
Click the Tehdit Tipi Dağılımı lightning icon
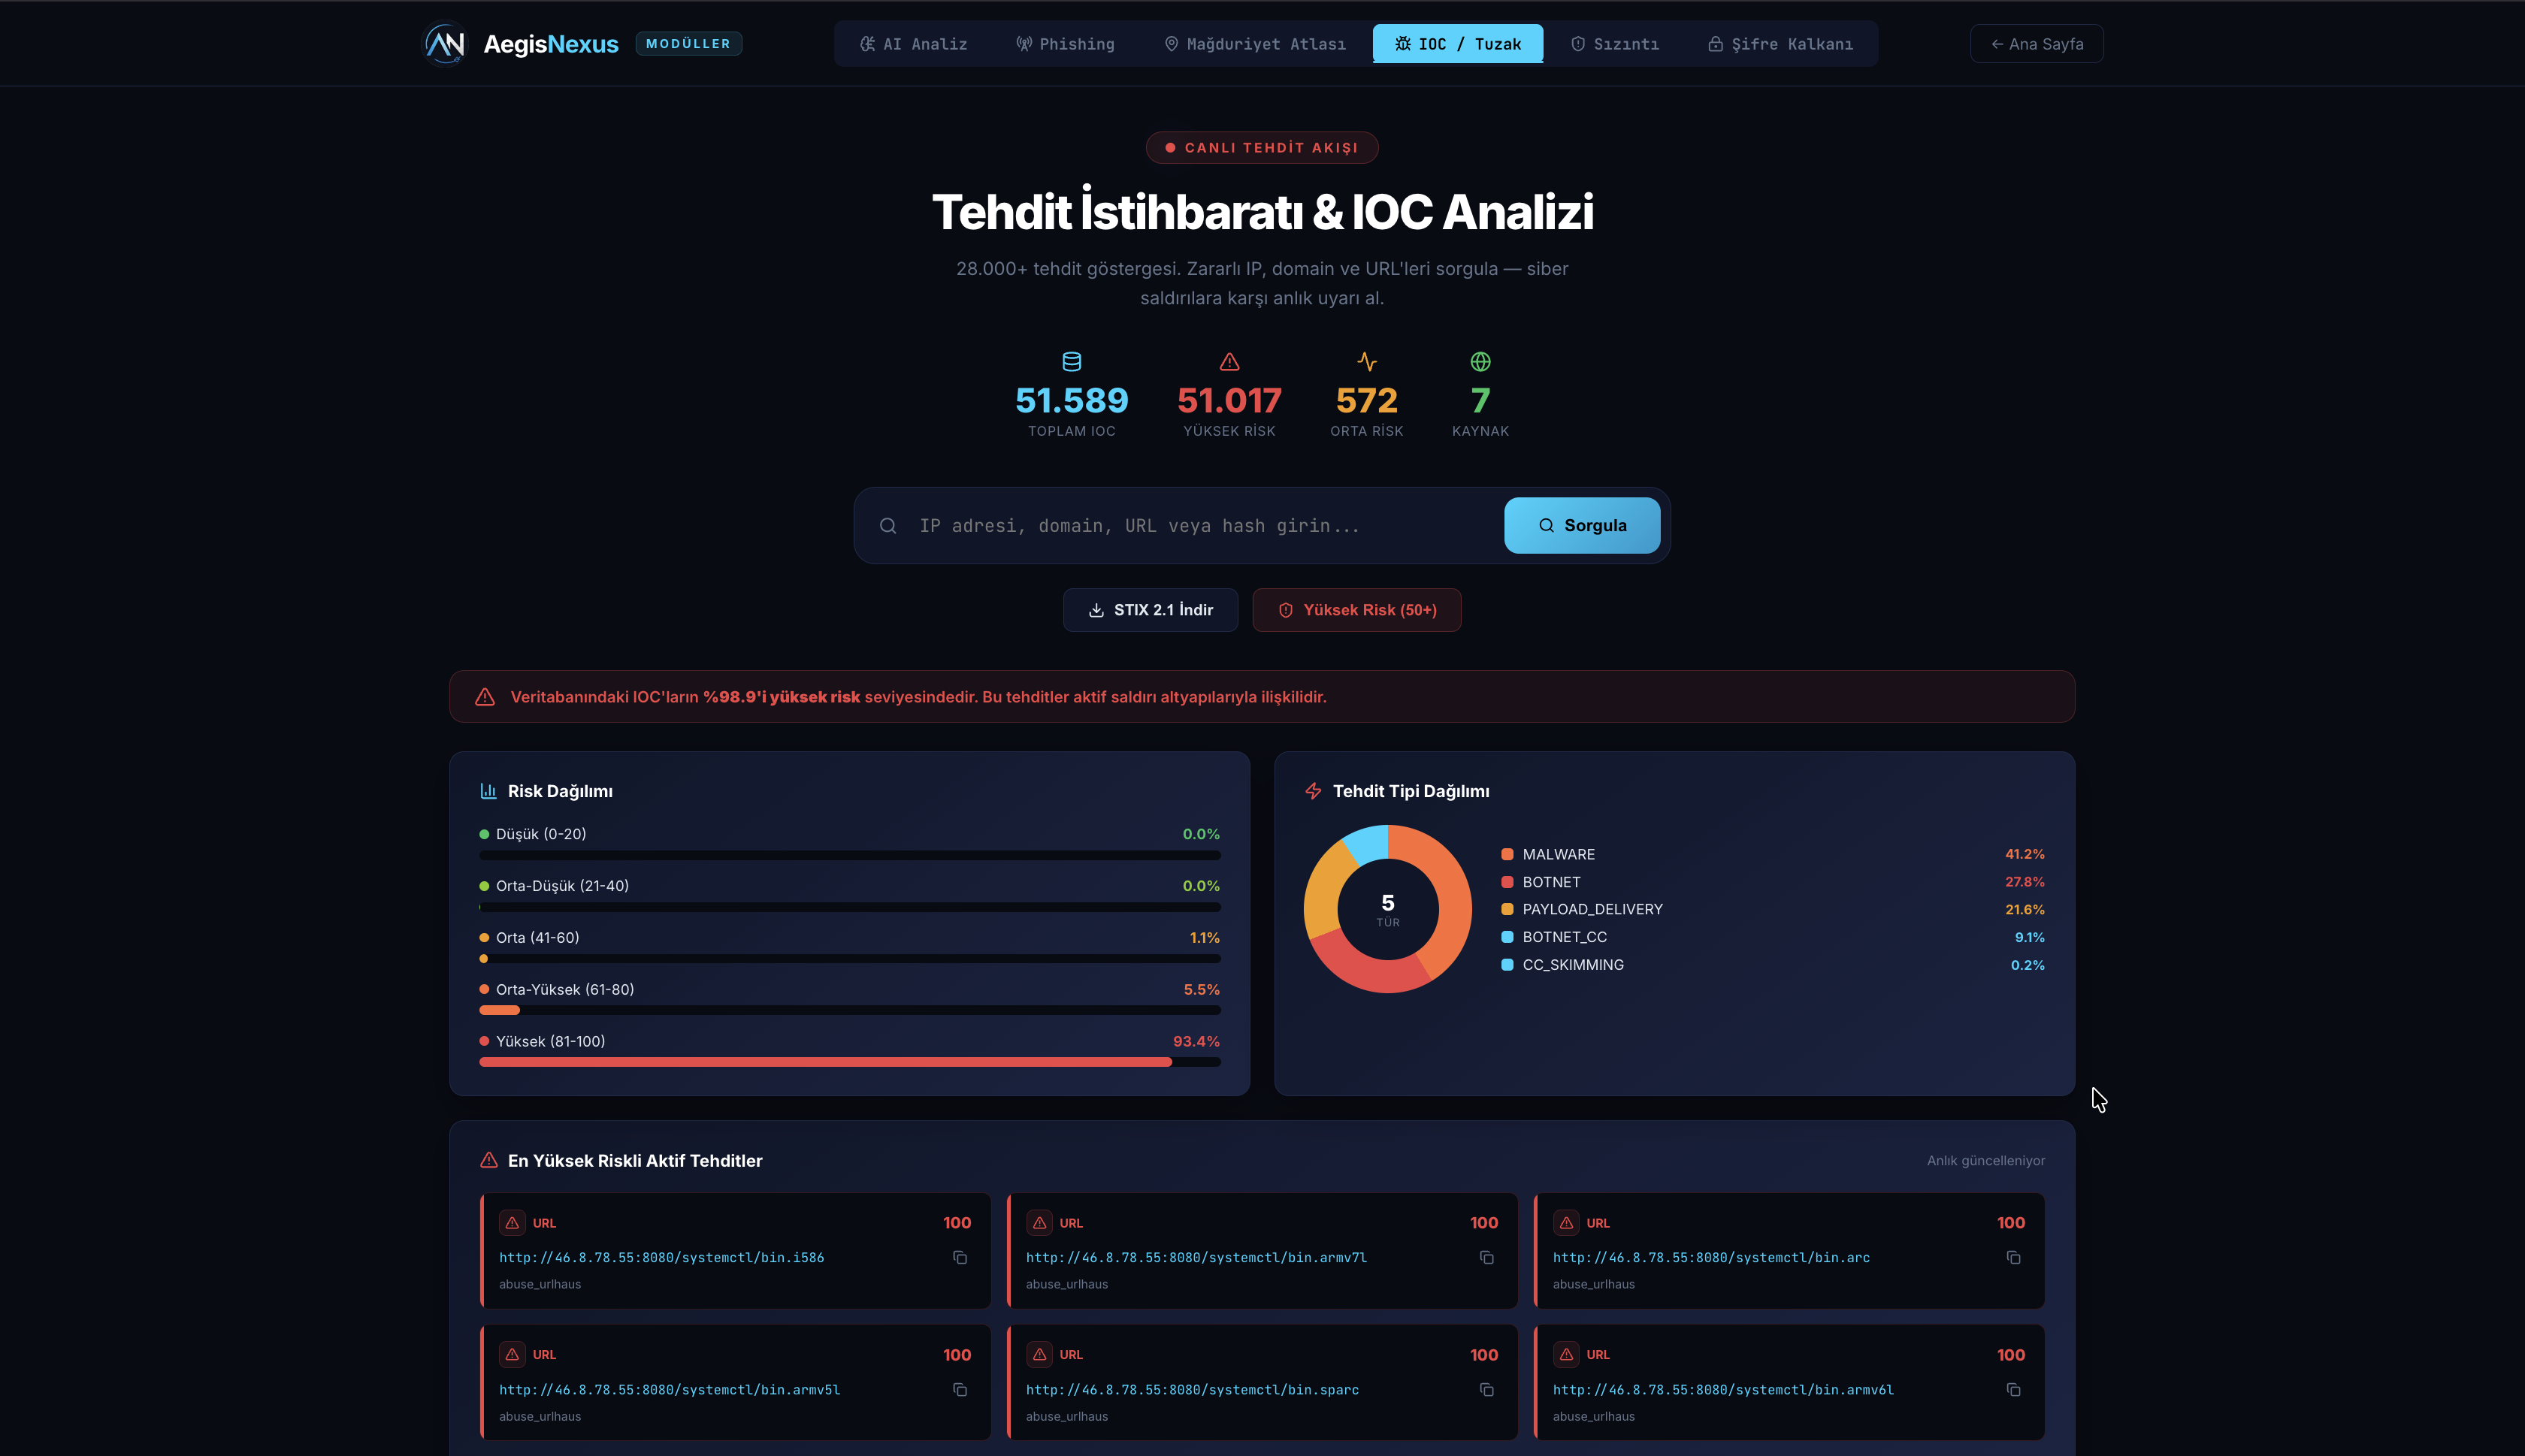click(1314, 791)
